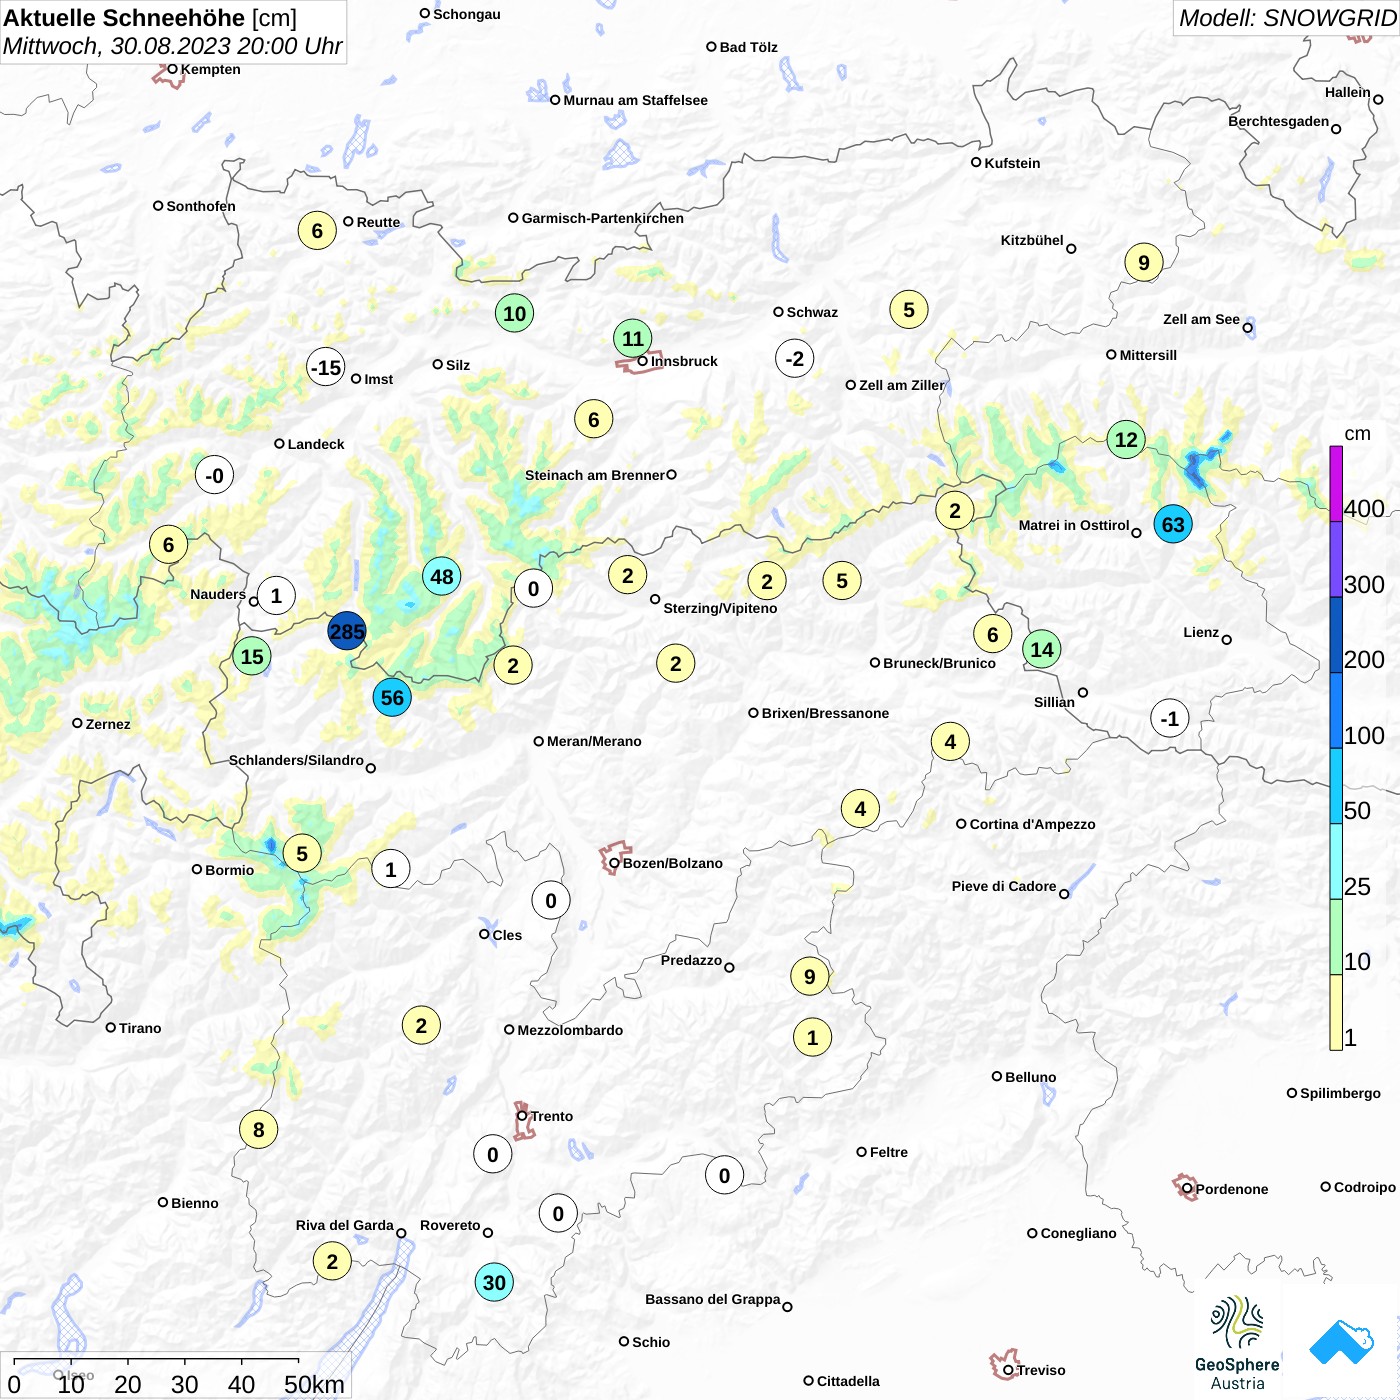Click the Zell am See label
Viewport: 1400px width, 1400px height.
pos(1201,319)
